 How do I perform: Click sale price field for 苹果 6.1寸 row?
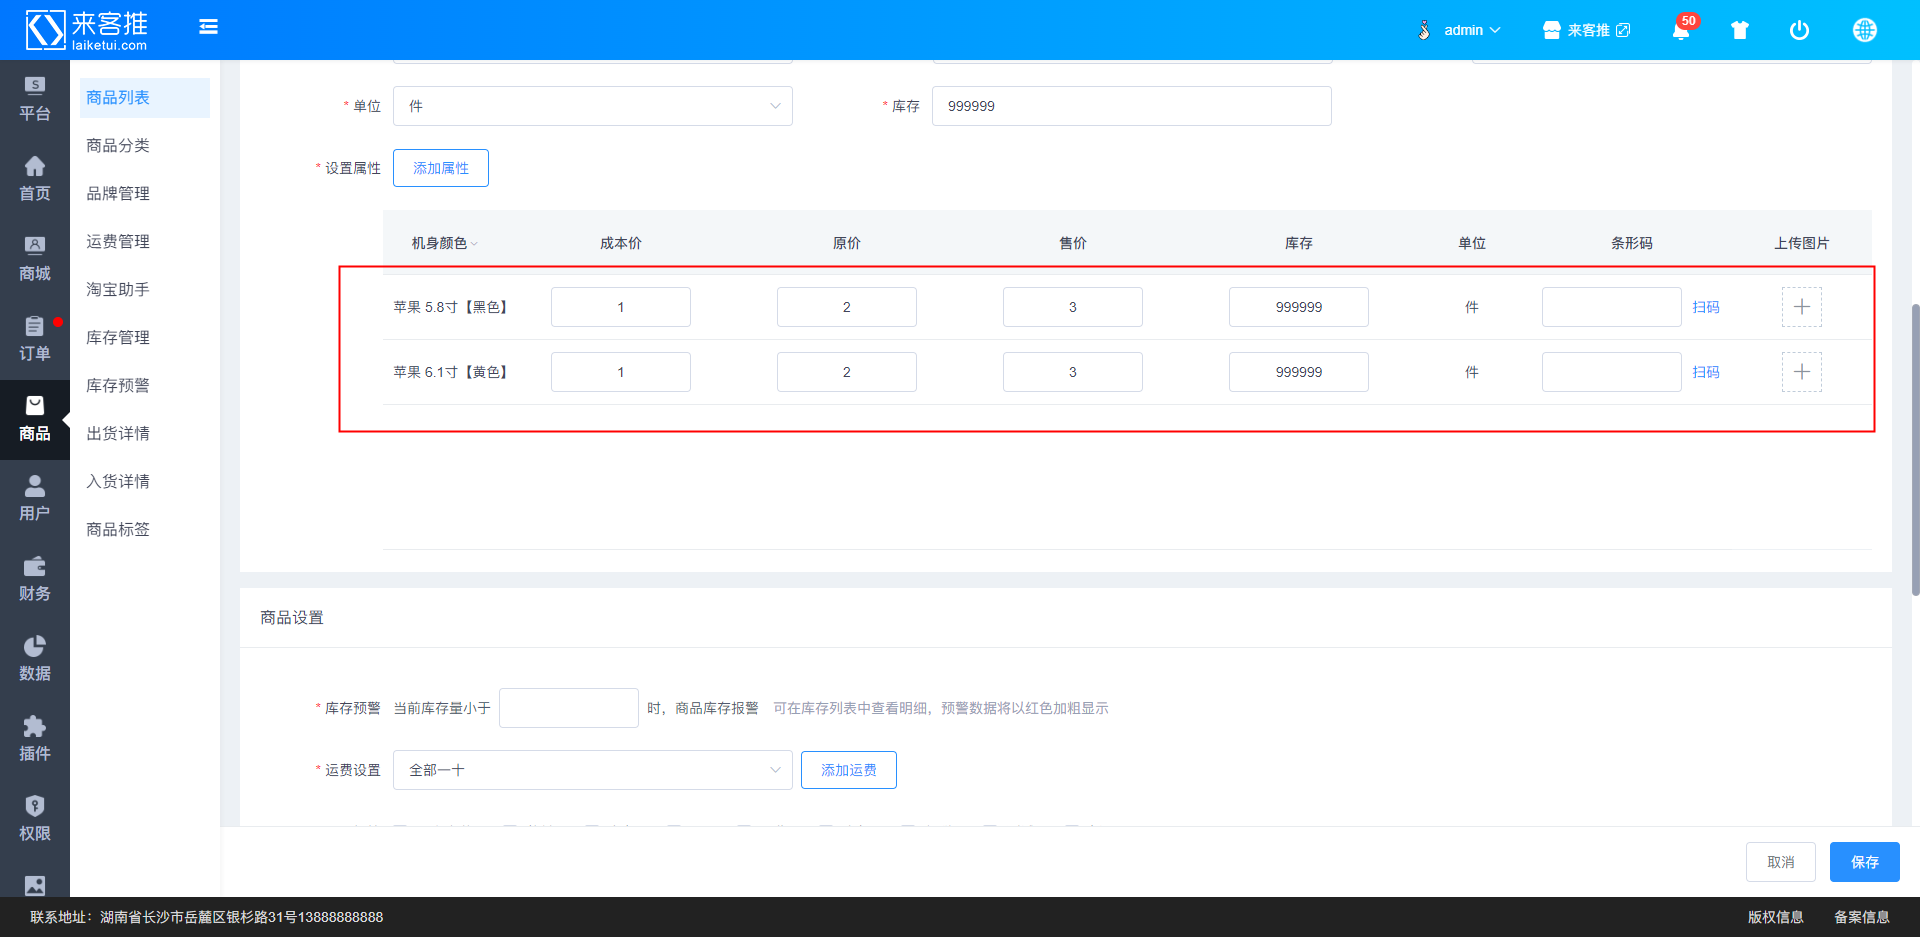point(1073,372)
